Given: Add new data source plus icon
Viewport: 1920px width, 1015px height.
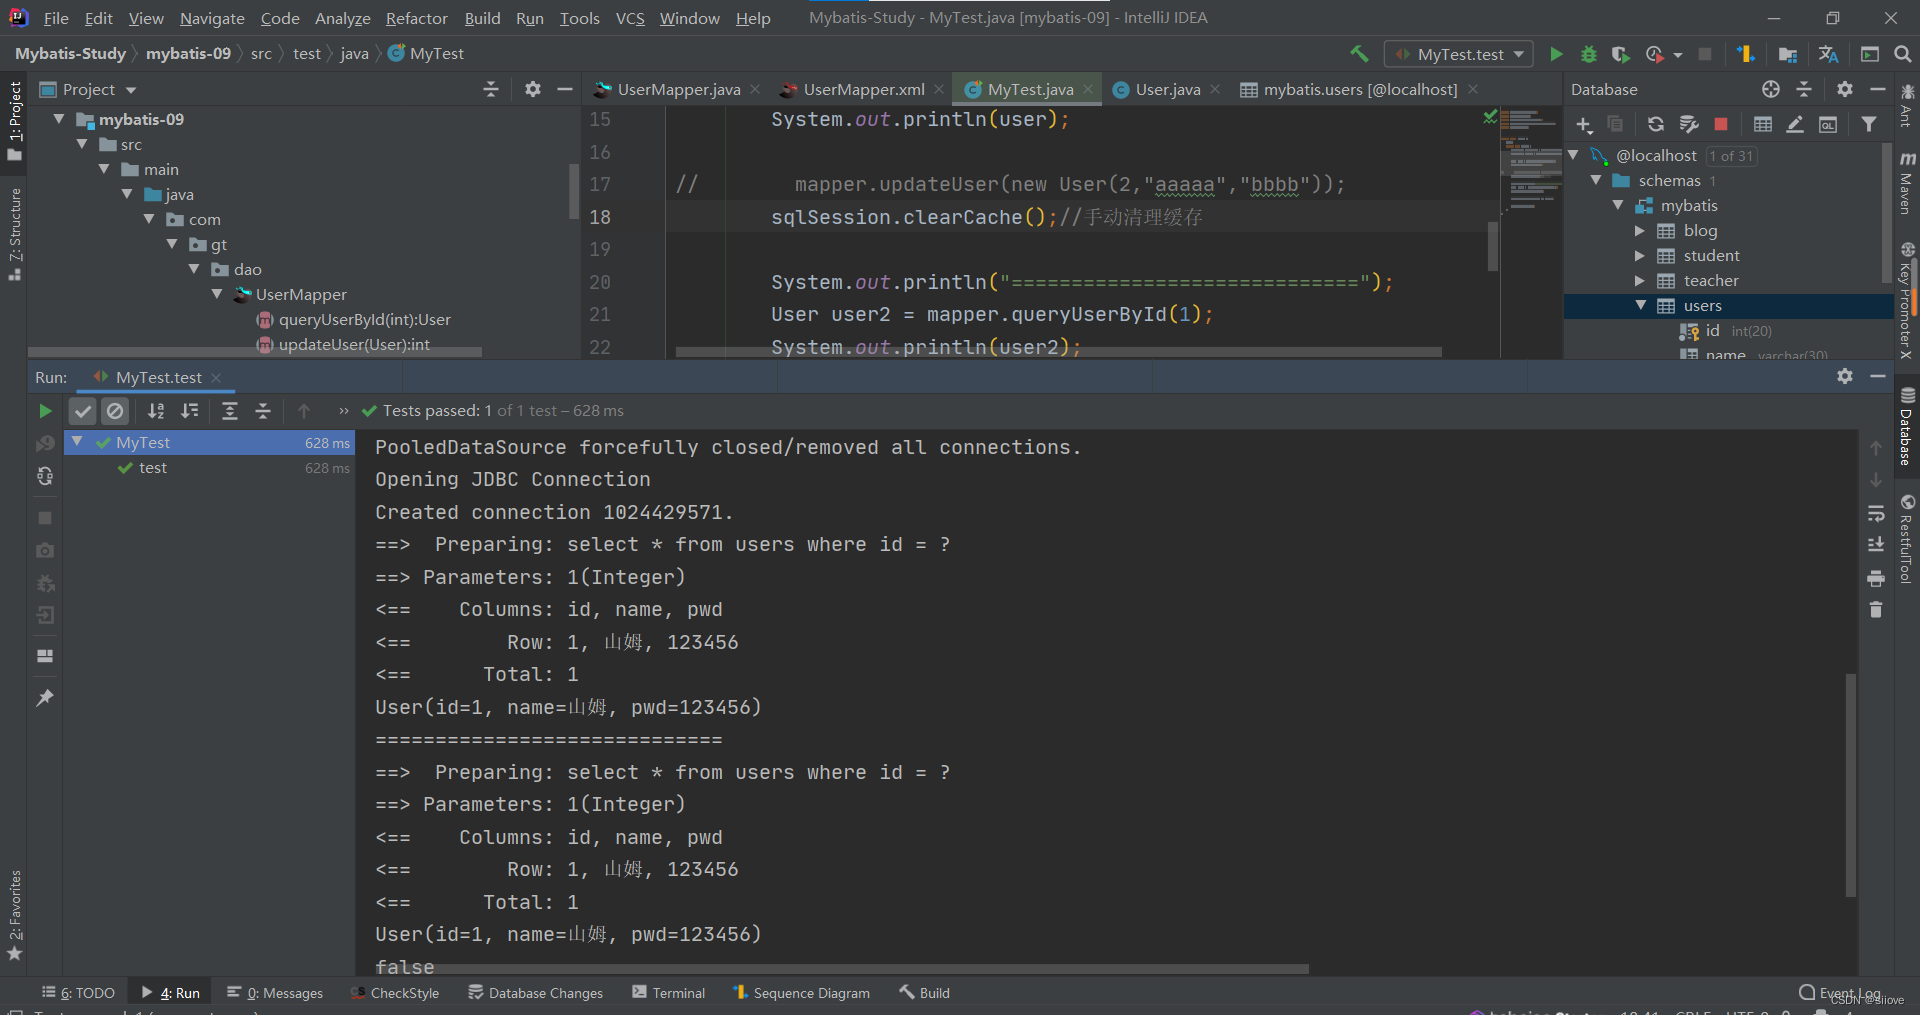Looking at the screenshot, I should (x=1584, y=125).
